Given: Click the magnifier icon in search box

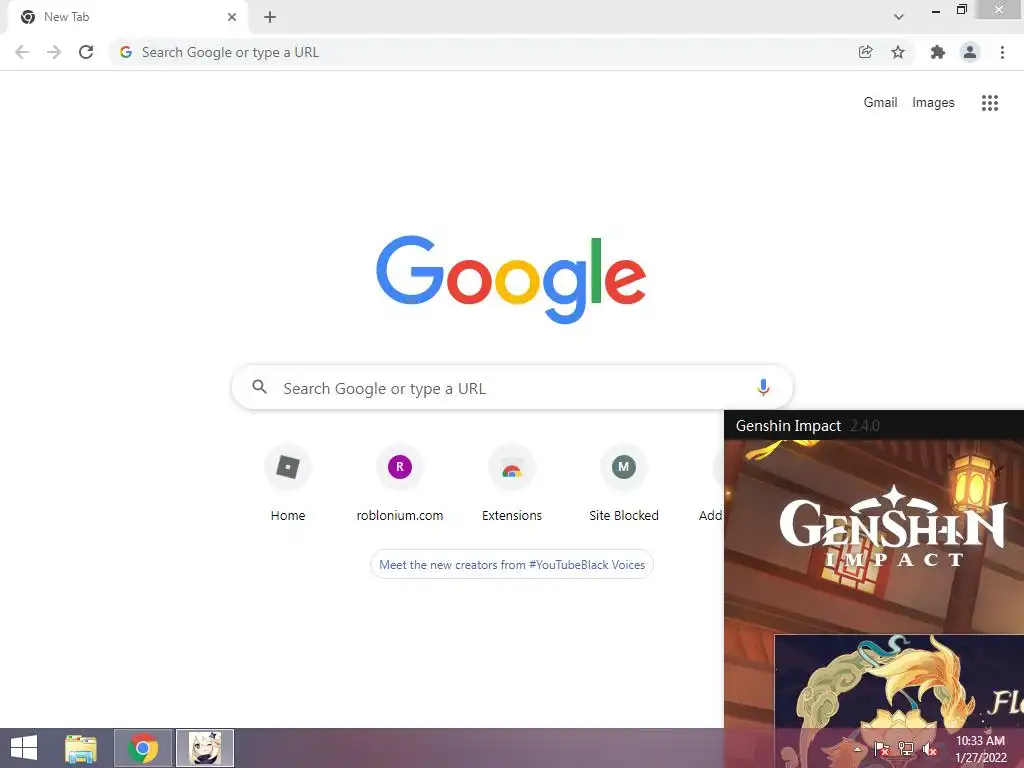Looking at the screenshot, I should [x=259, y=387].
